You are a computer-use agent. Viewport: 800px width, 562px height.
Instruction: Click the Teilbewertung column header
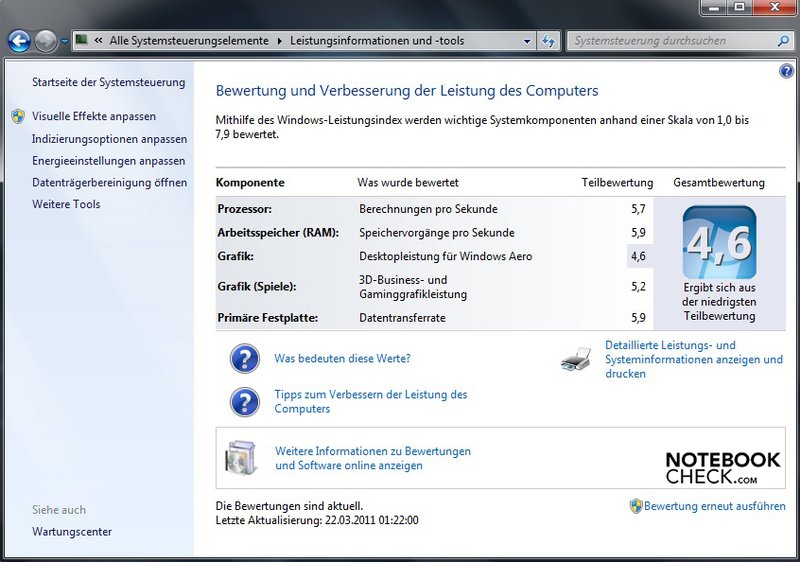(x=617, y=183)
